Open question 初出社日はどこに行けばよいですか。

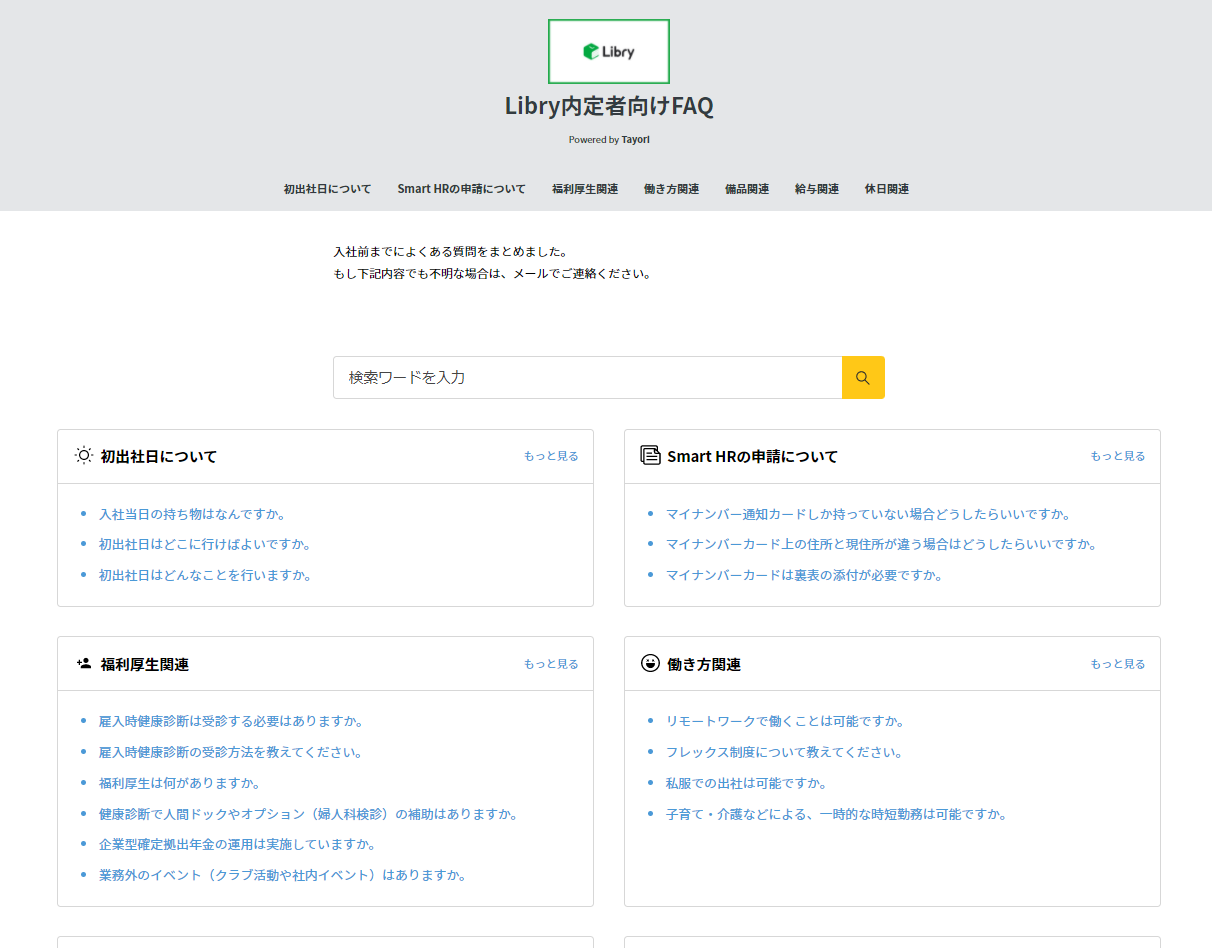click(205, 545)
